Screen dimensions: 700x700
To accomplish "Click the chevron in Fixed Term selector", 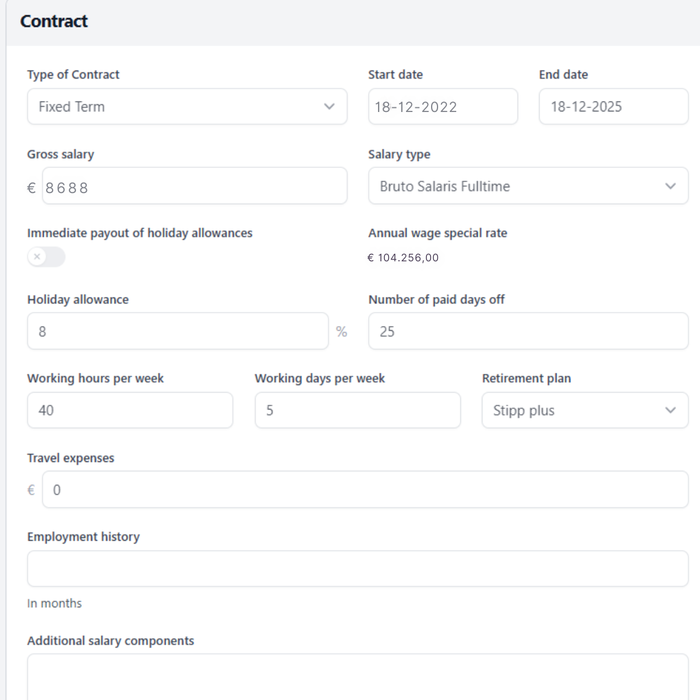I will 329,107.
